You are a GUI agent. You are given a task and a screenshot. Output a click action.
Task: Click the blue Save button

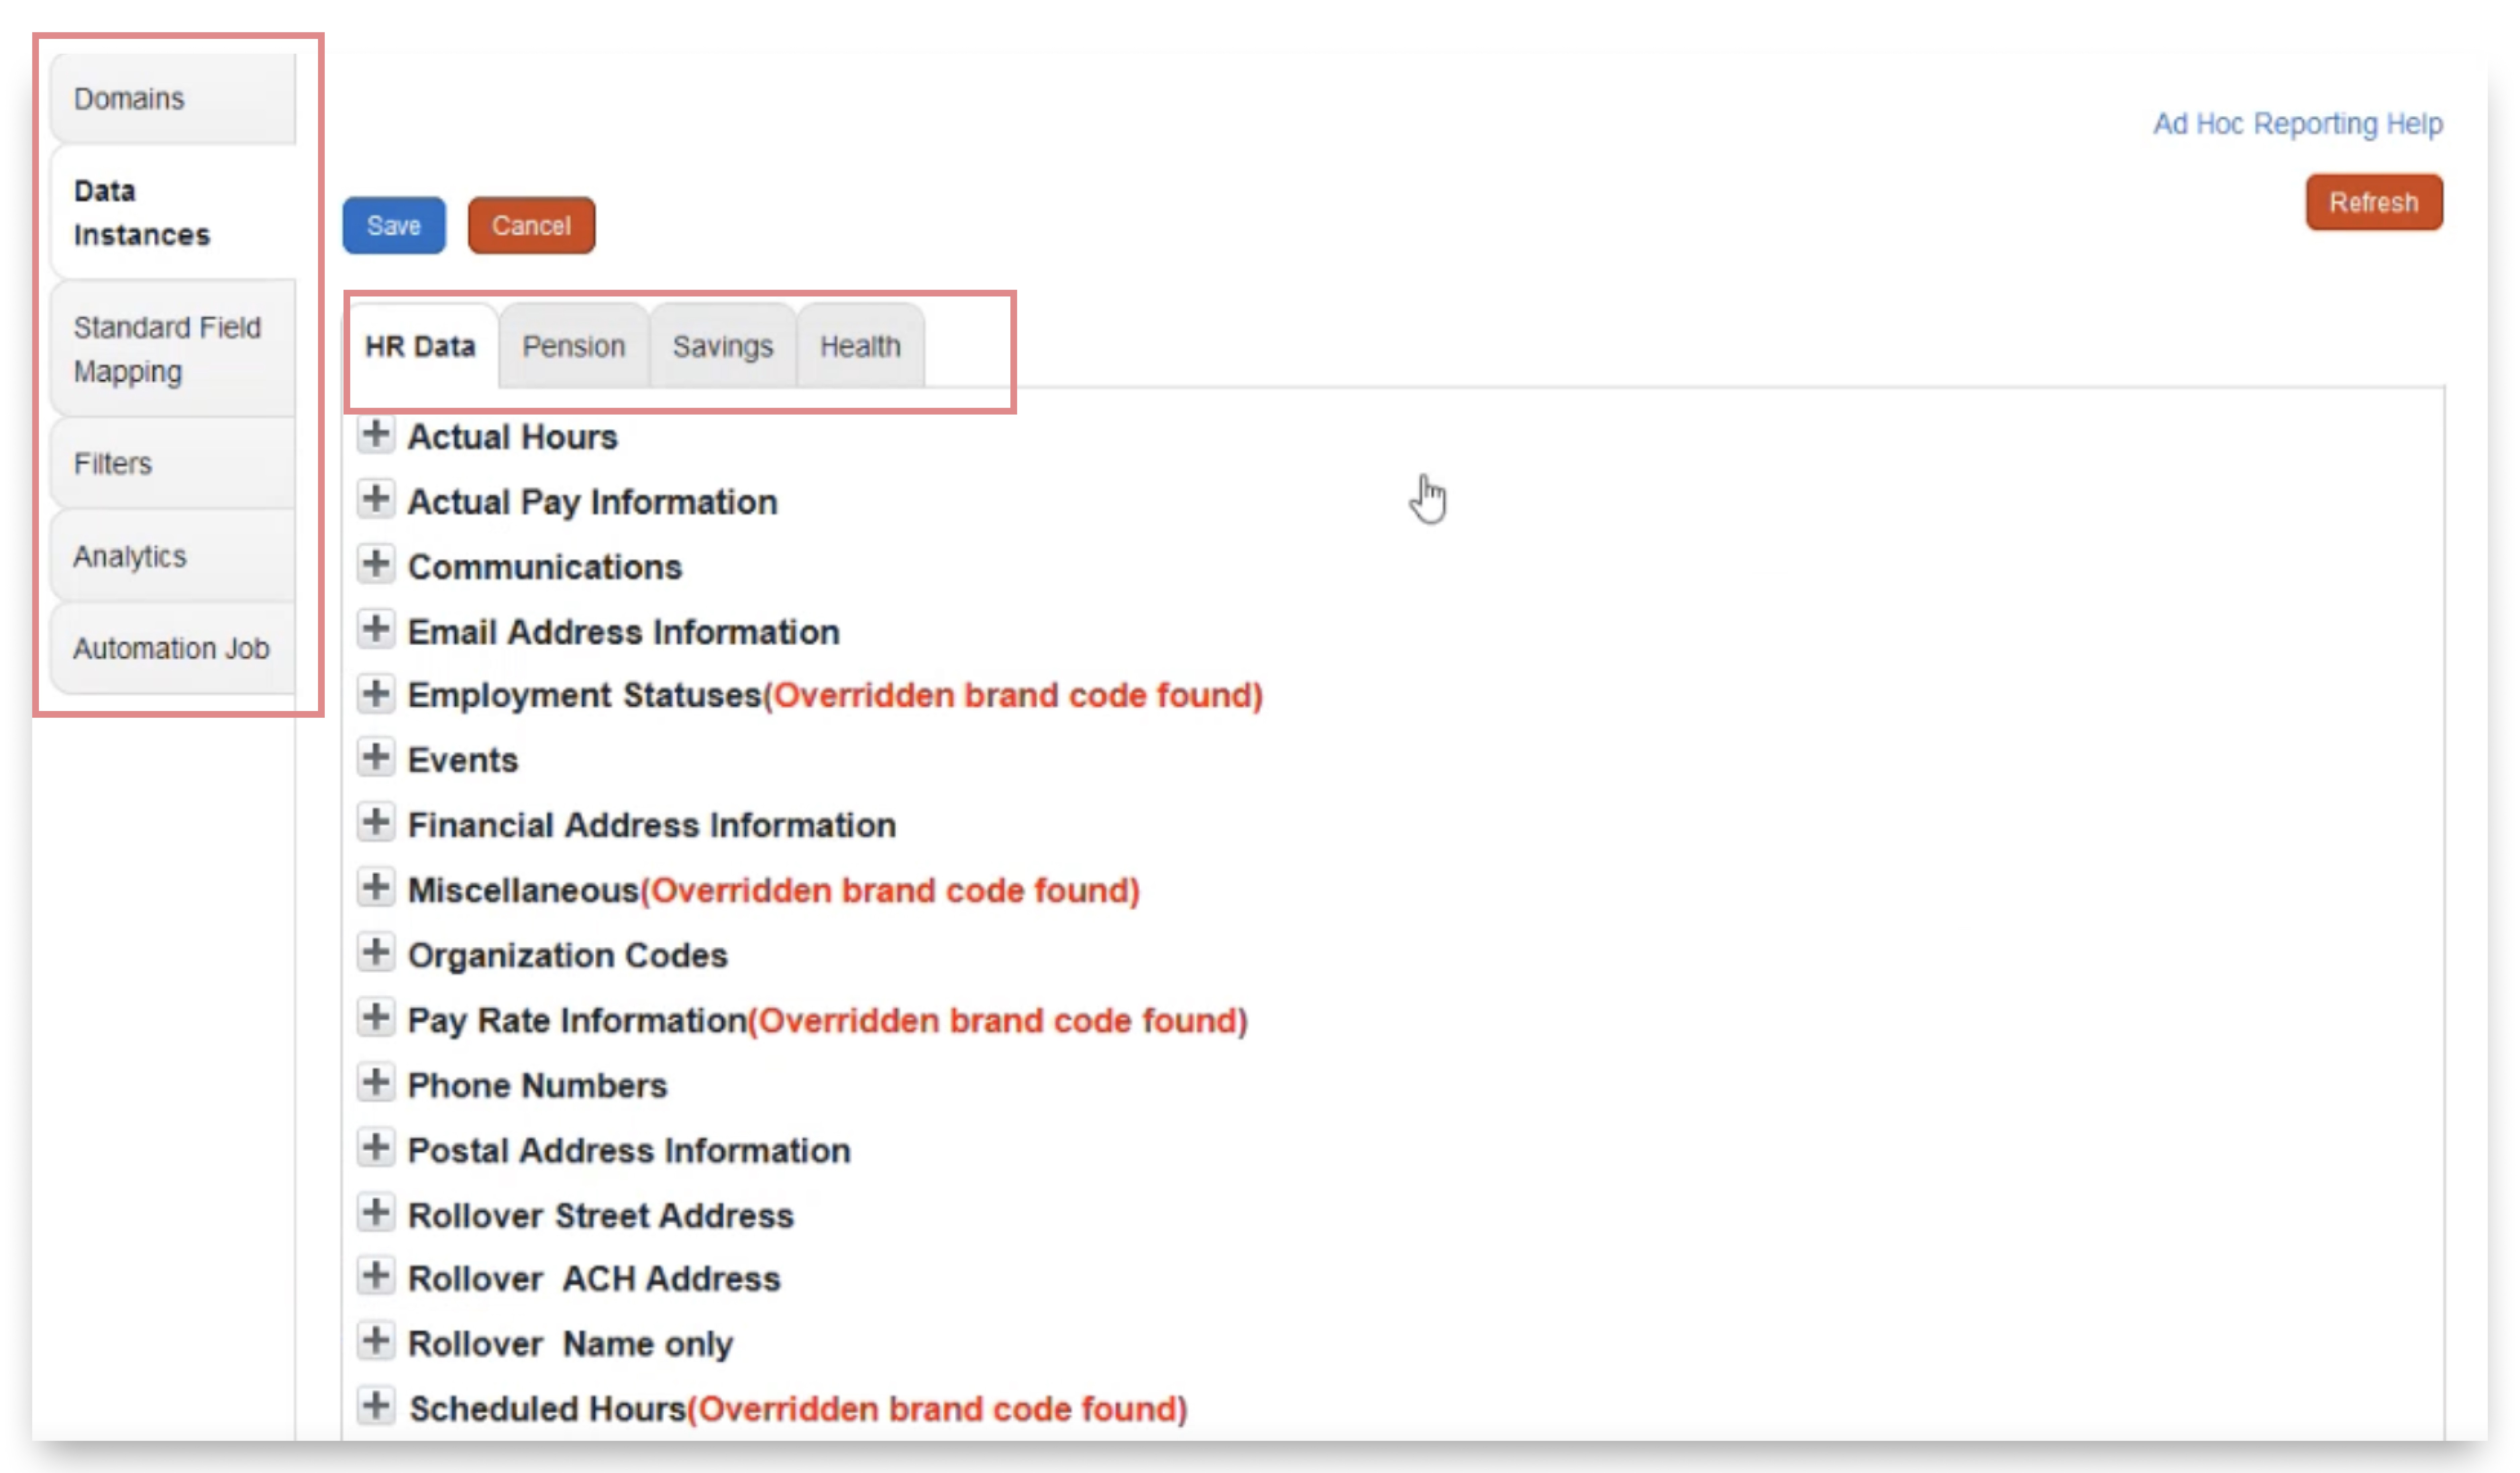(x=394, y=226)
